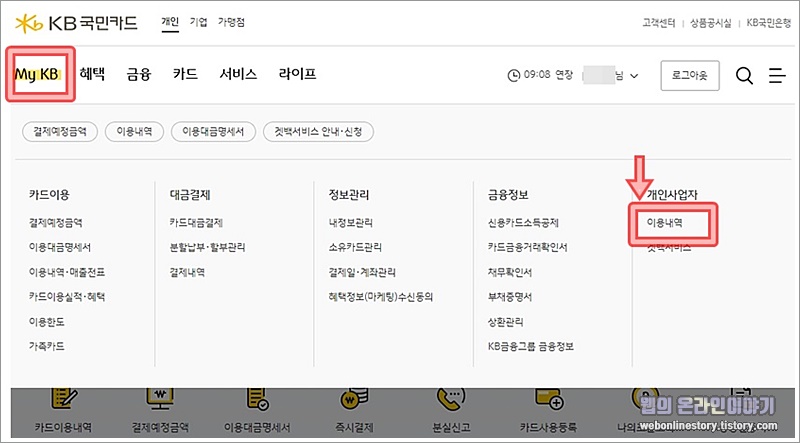This screenshot has height=443, width=800.
Task: Open 이용내역 under 개인사업자
Action: 665,223
